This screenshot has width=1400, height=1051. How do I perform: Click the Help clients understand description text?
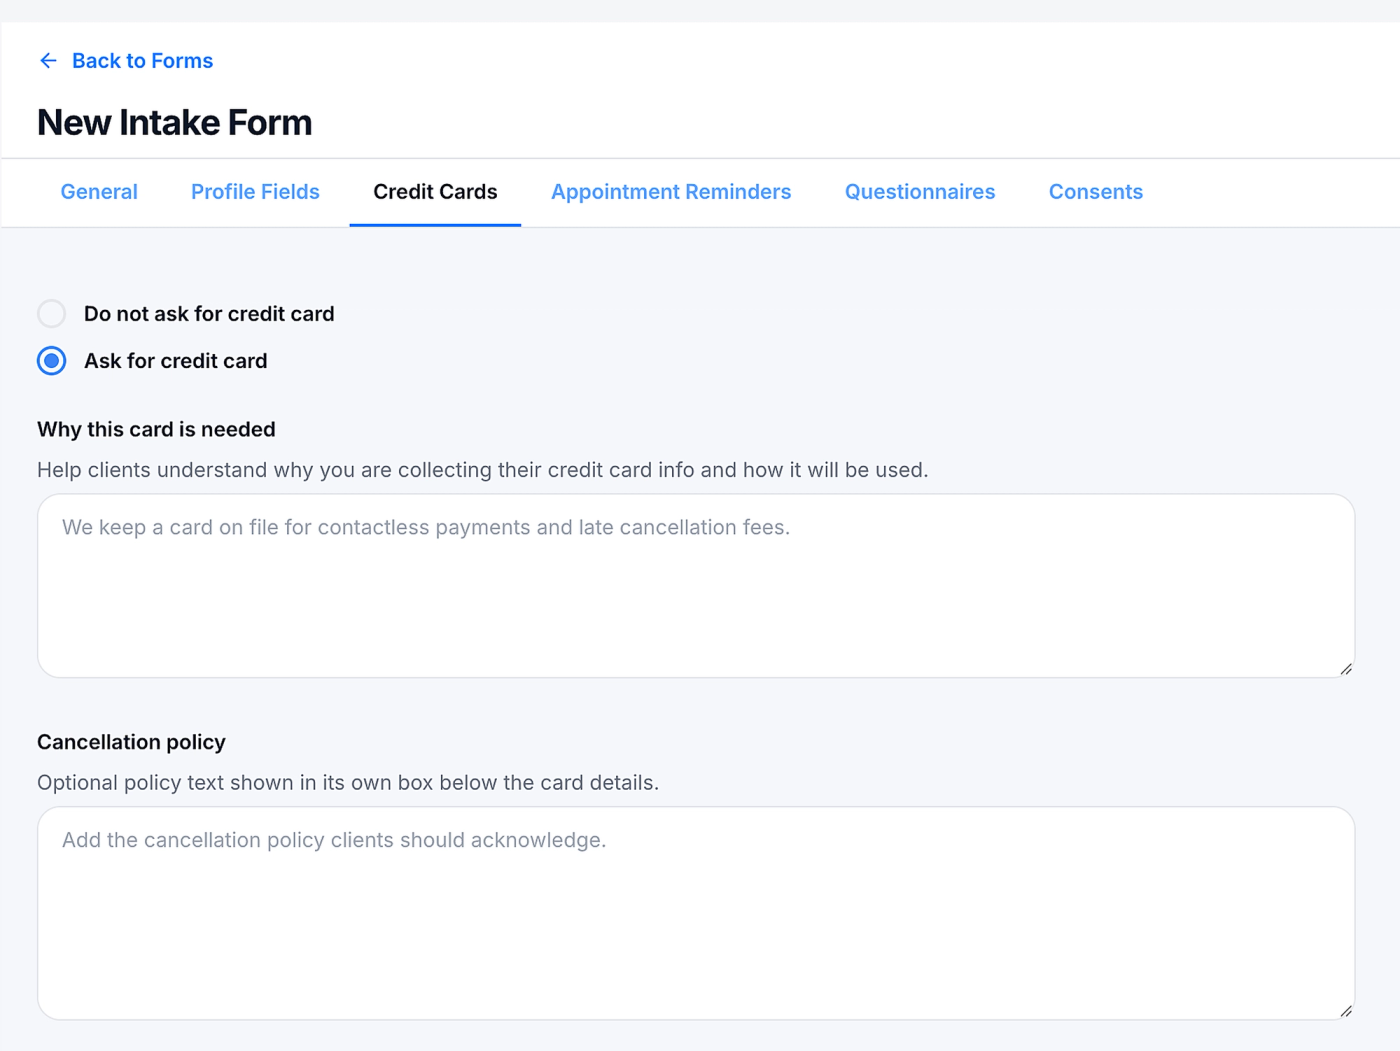(483, 470)
